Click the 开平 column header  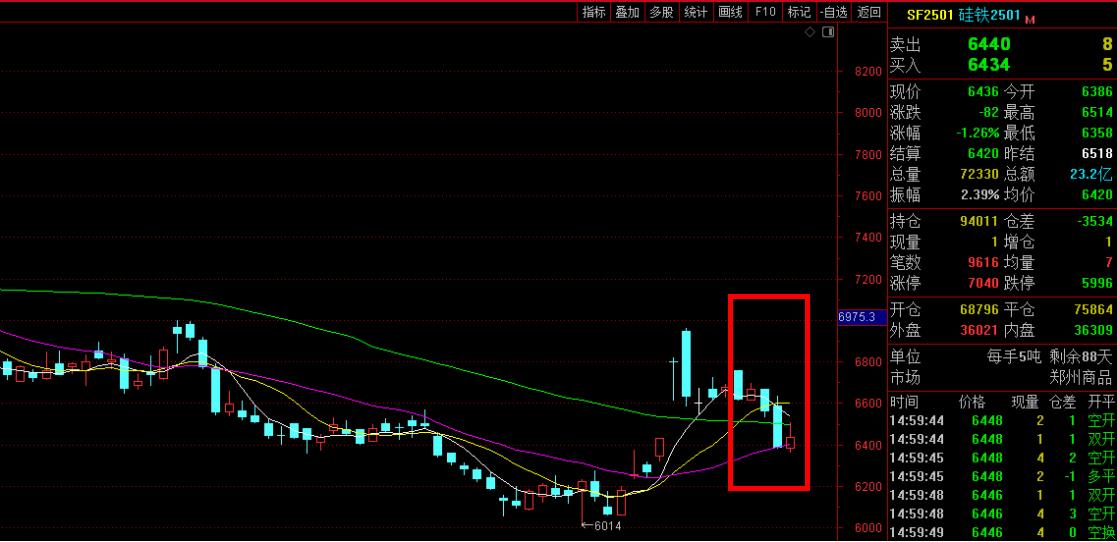point(1101,401)
